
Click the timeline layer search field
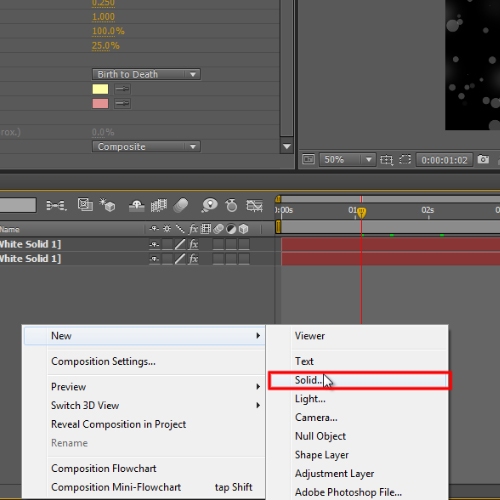pyautogui.click(x=17, y=205)
